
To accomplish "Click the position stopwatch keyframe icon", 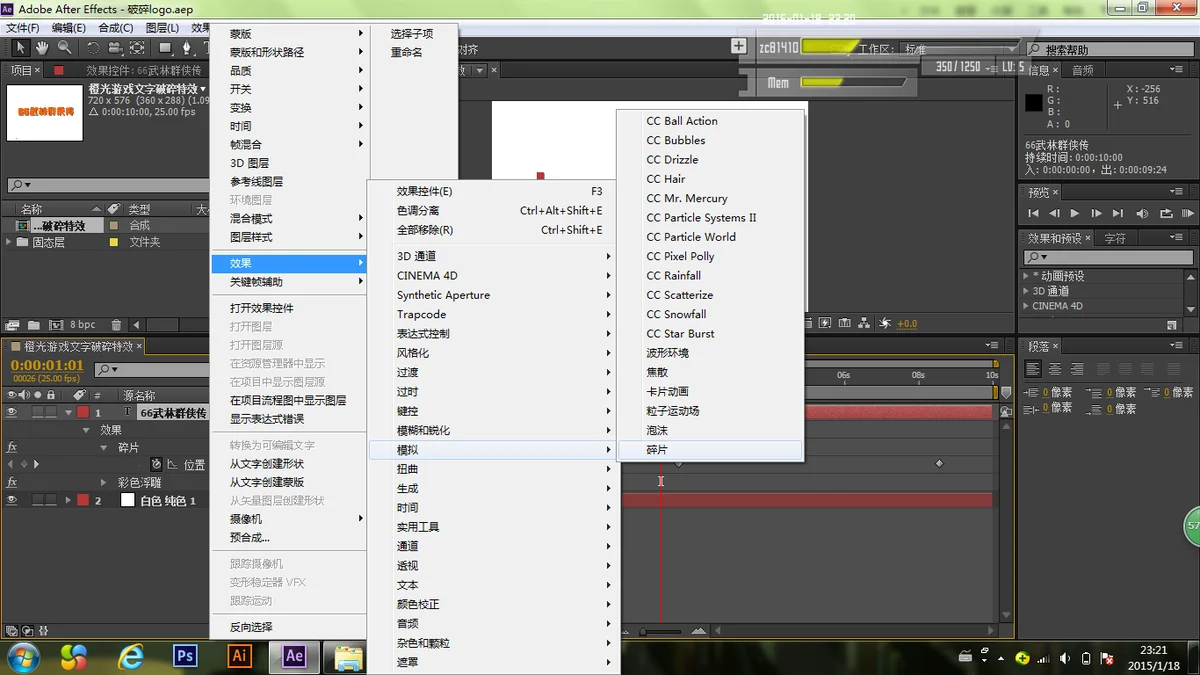I will click(156, 465).
